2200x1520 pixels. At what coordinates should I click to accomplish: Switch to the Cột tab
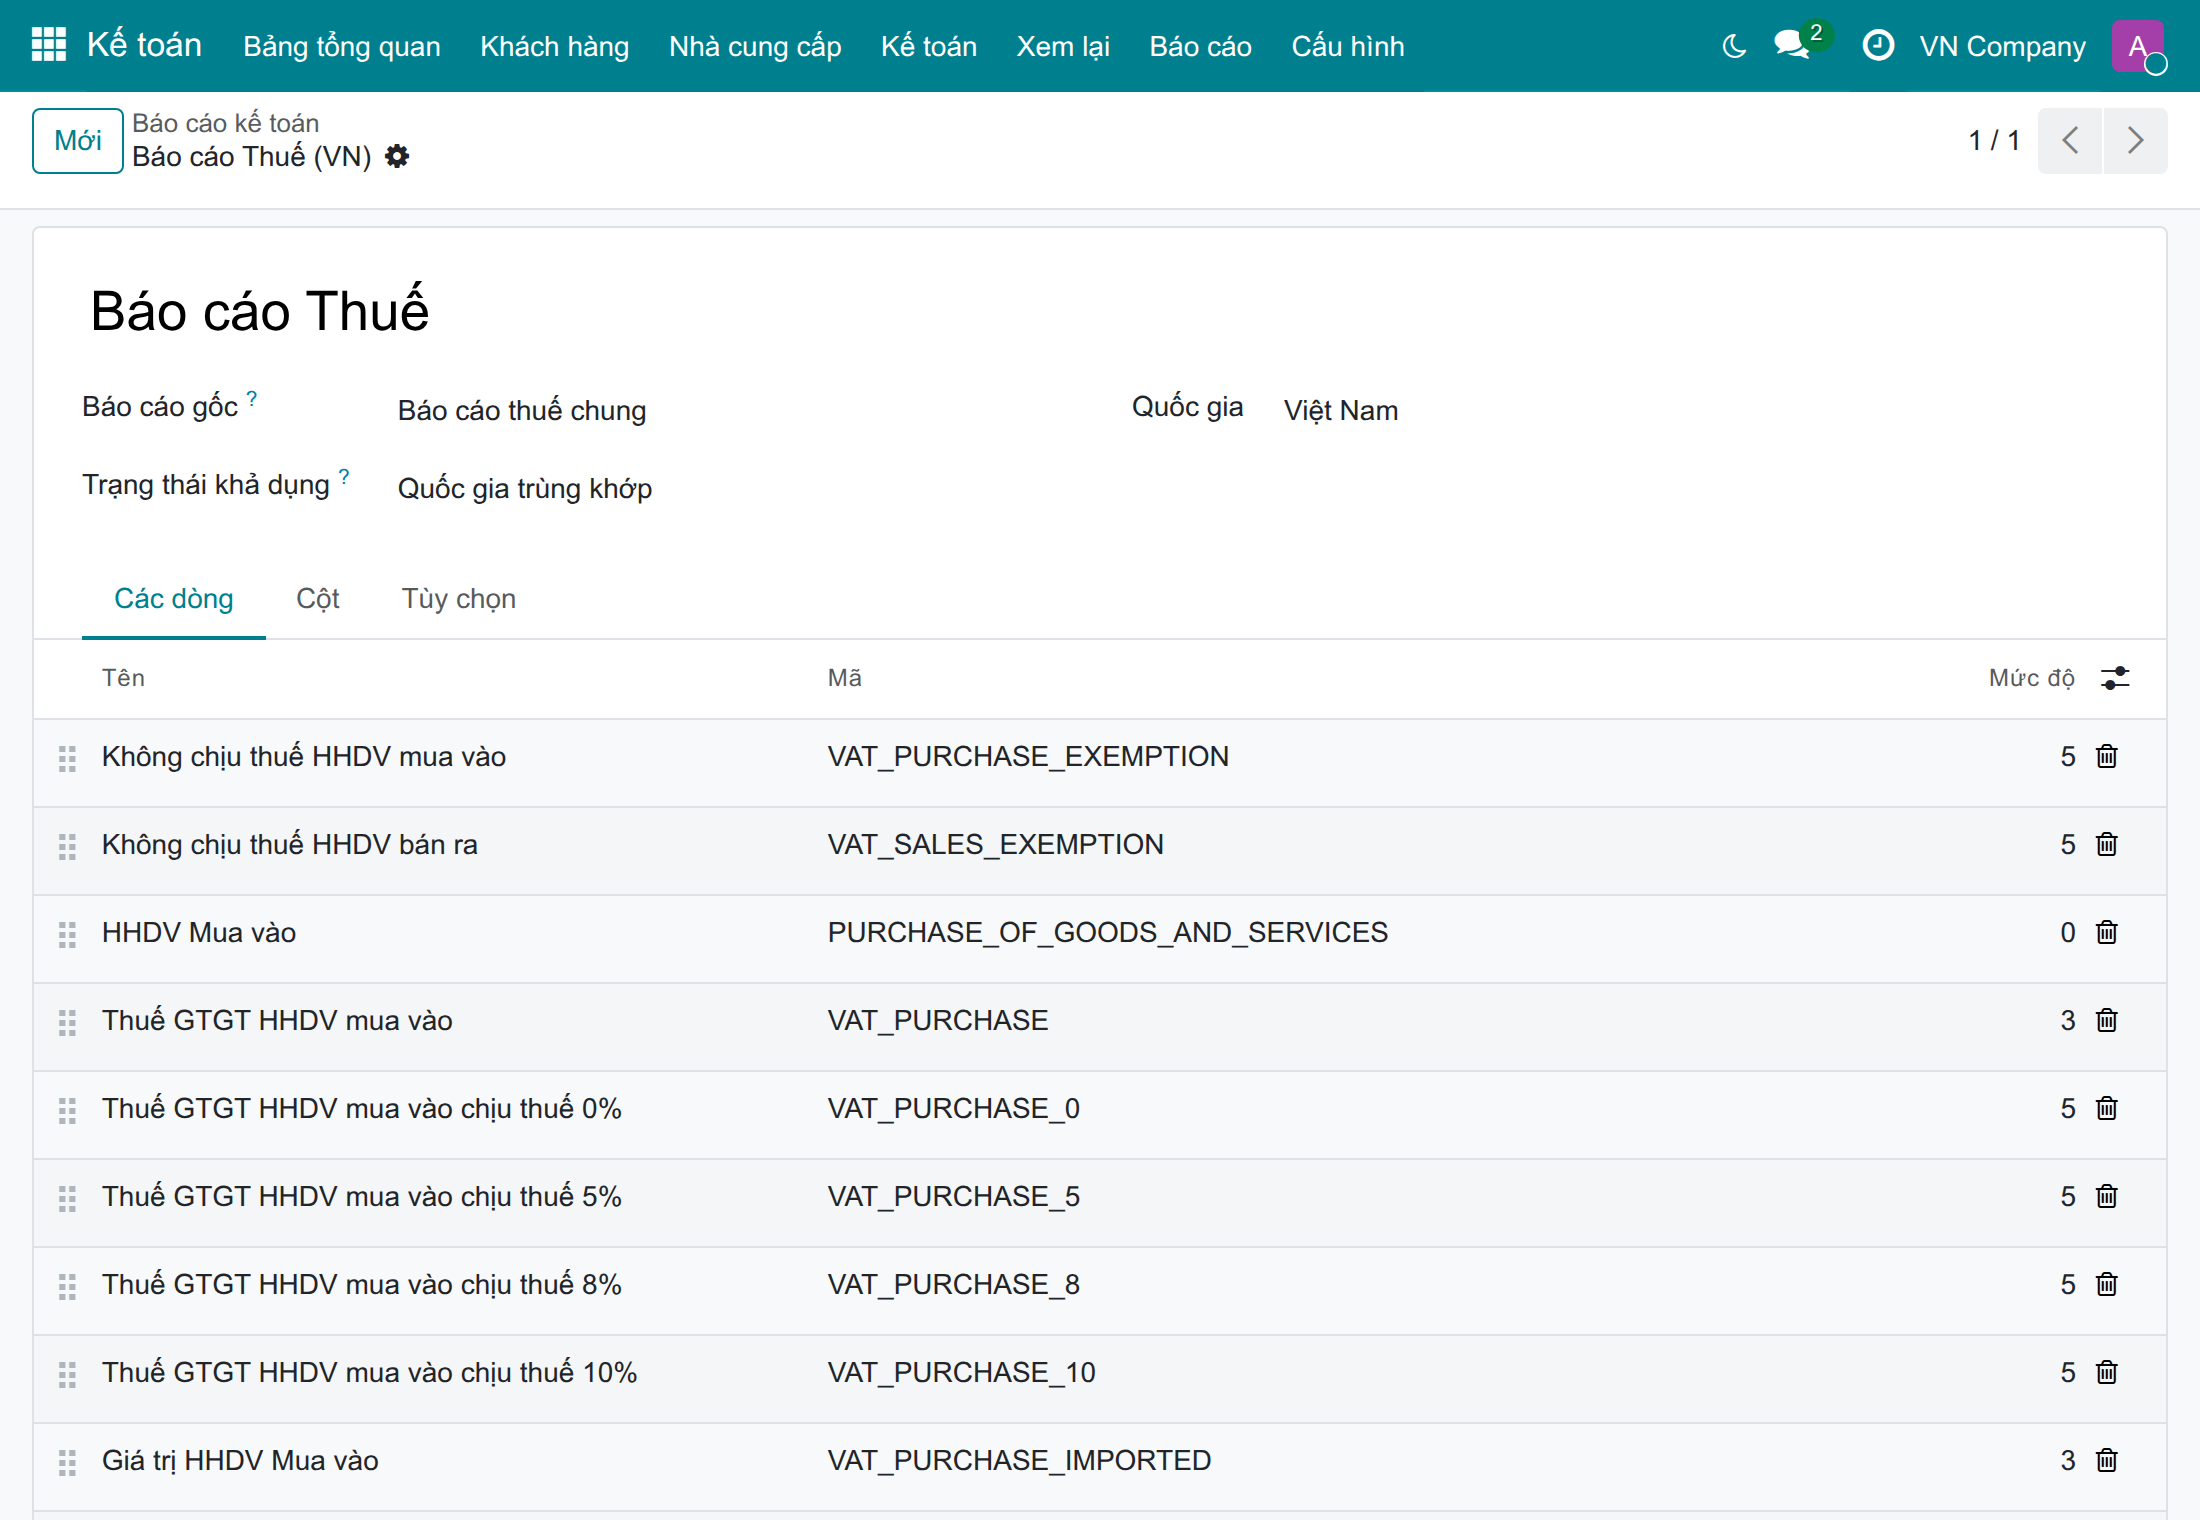(x=318, y=598)
